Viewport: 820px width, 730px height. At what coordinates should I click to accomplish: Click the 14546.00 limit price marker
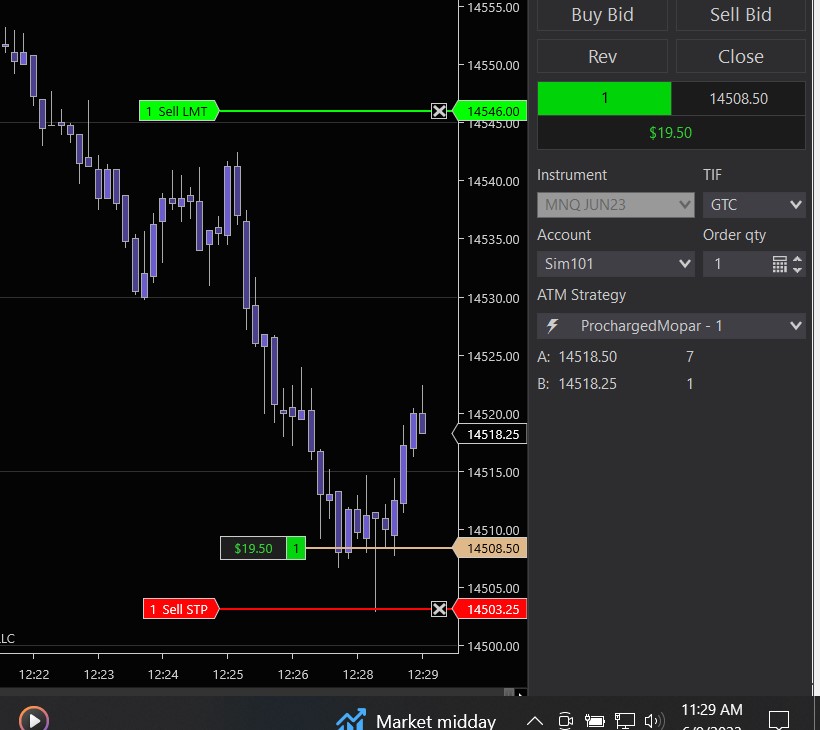pos(489,111)
